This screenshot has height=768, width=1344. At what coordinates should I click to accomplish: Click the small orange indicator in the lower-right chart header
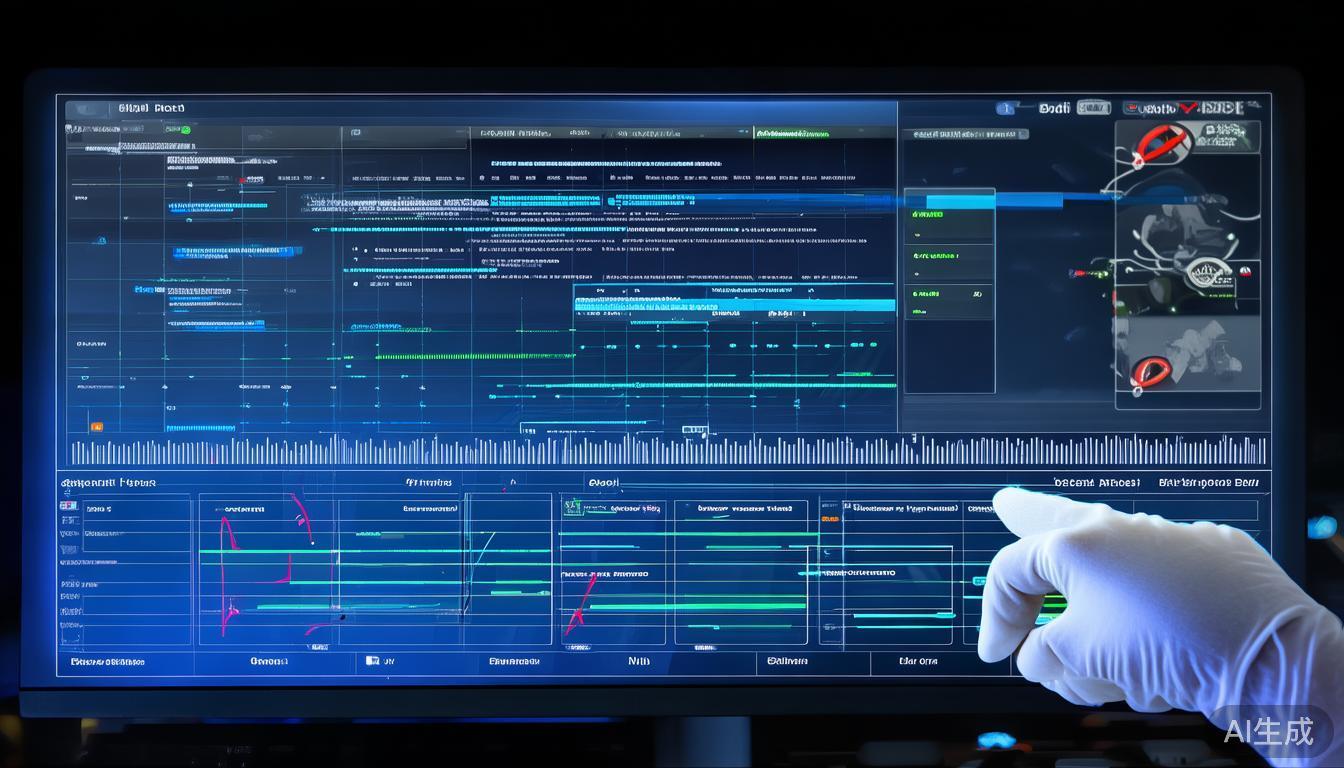click(x=830, y=519)
